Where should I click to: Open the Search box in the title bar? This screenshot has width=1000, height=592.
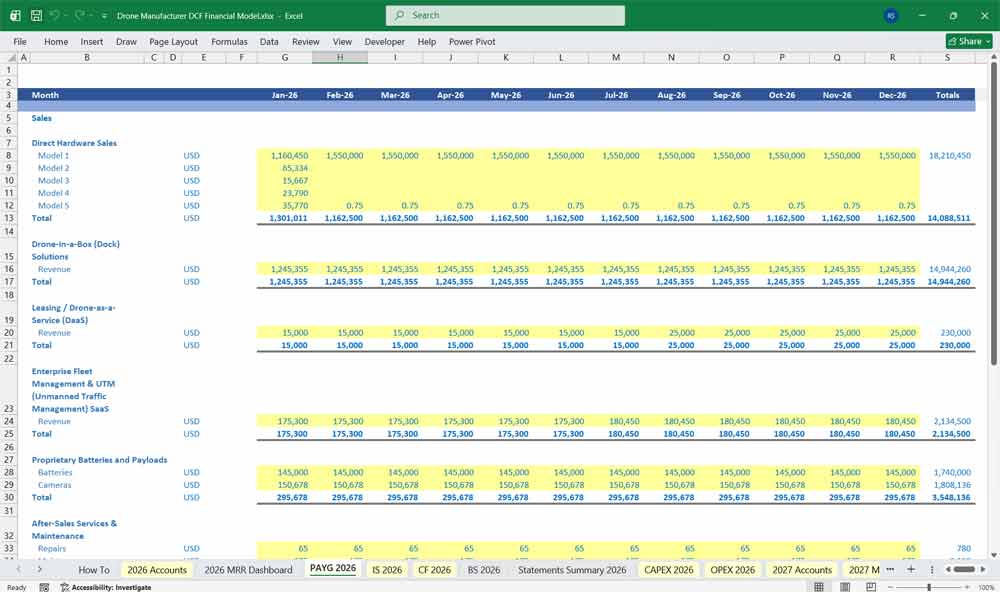[x=504, y=15]
